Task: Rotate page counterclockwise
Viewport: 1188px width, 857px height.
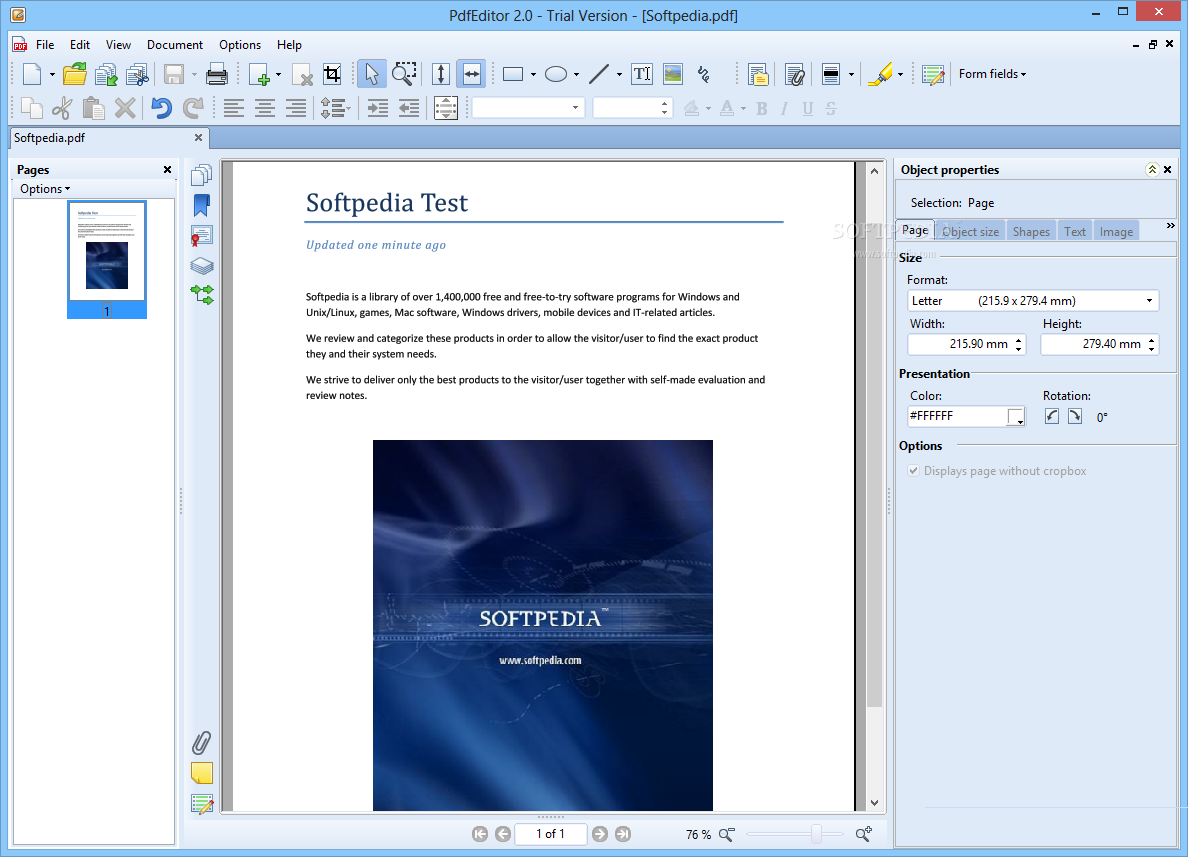Action: [x=1052, y=416]
